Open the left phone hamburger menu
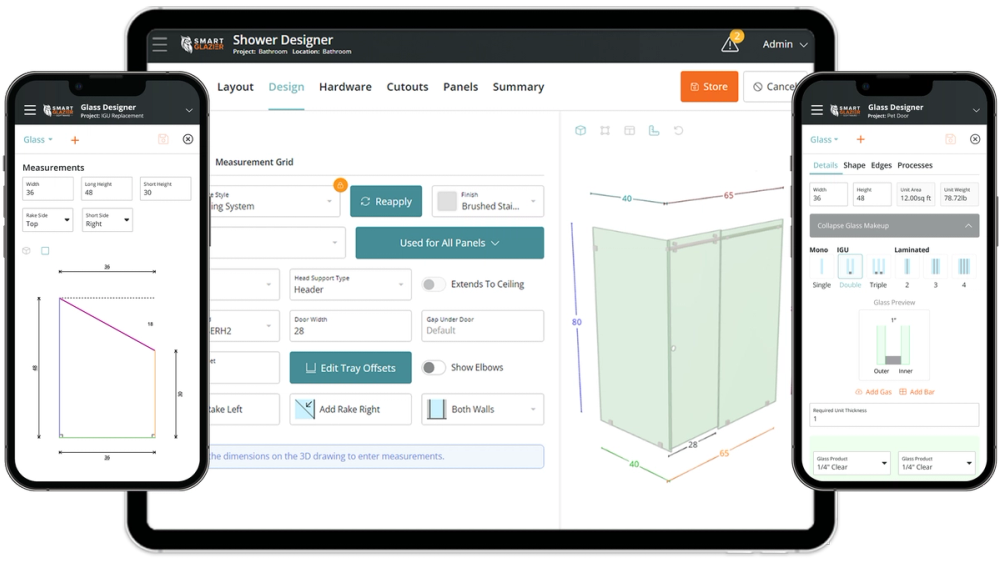Screen dimensions: 1000x563 tap(30, 110)
